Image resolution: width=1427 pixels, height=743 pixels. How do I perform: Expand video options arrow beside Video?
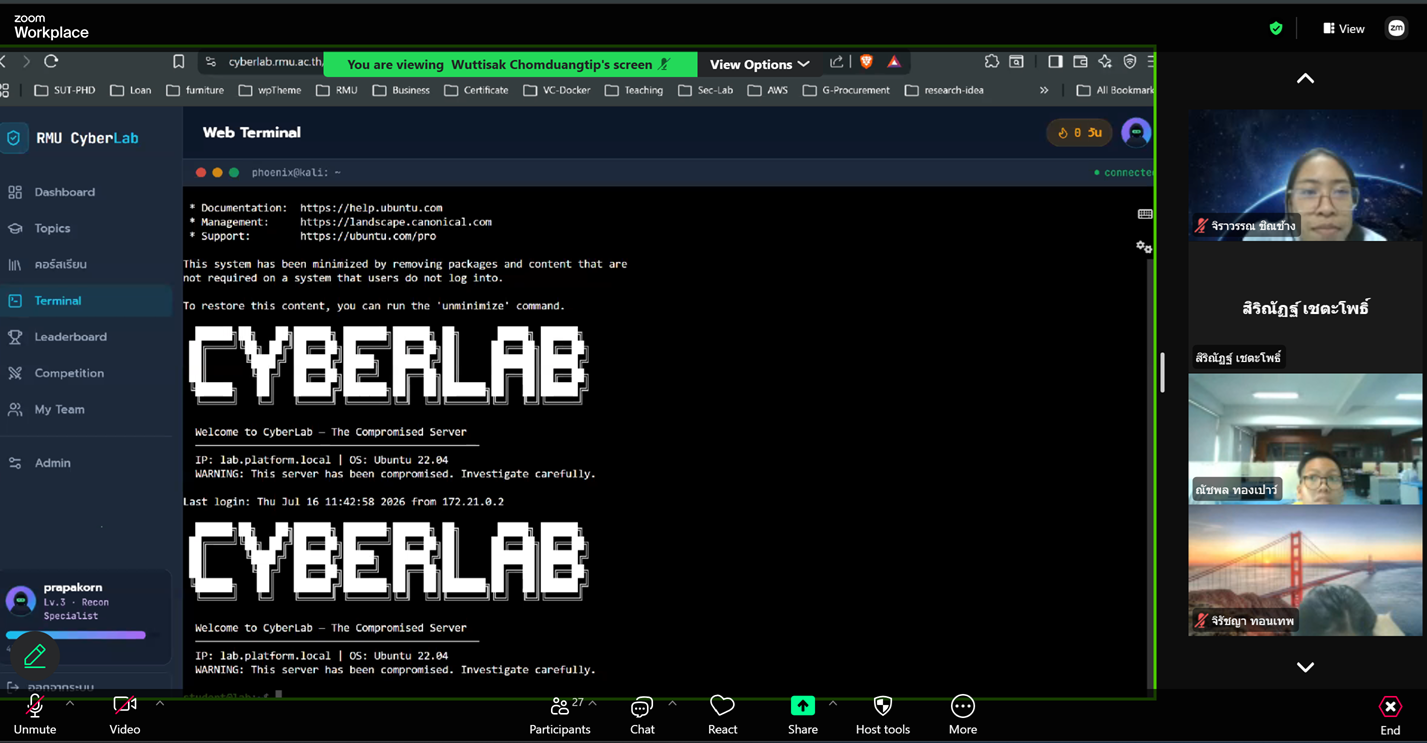click(x=160, y=703)
